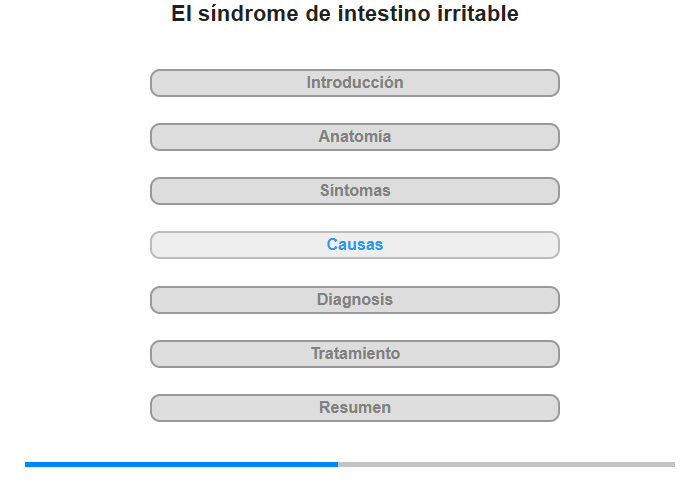This screenshot has width=700, height=480.
Task: Pick 'Resumen' at the bottom of list
Action: 354,408
